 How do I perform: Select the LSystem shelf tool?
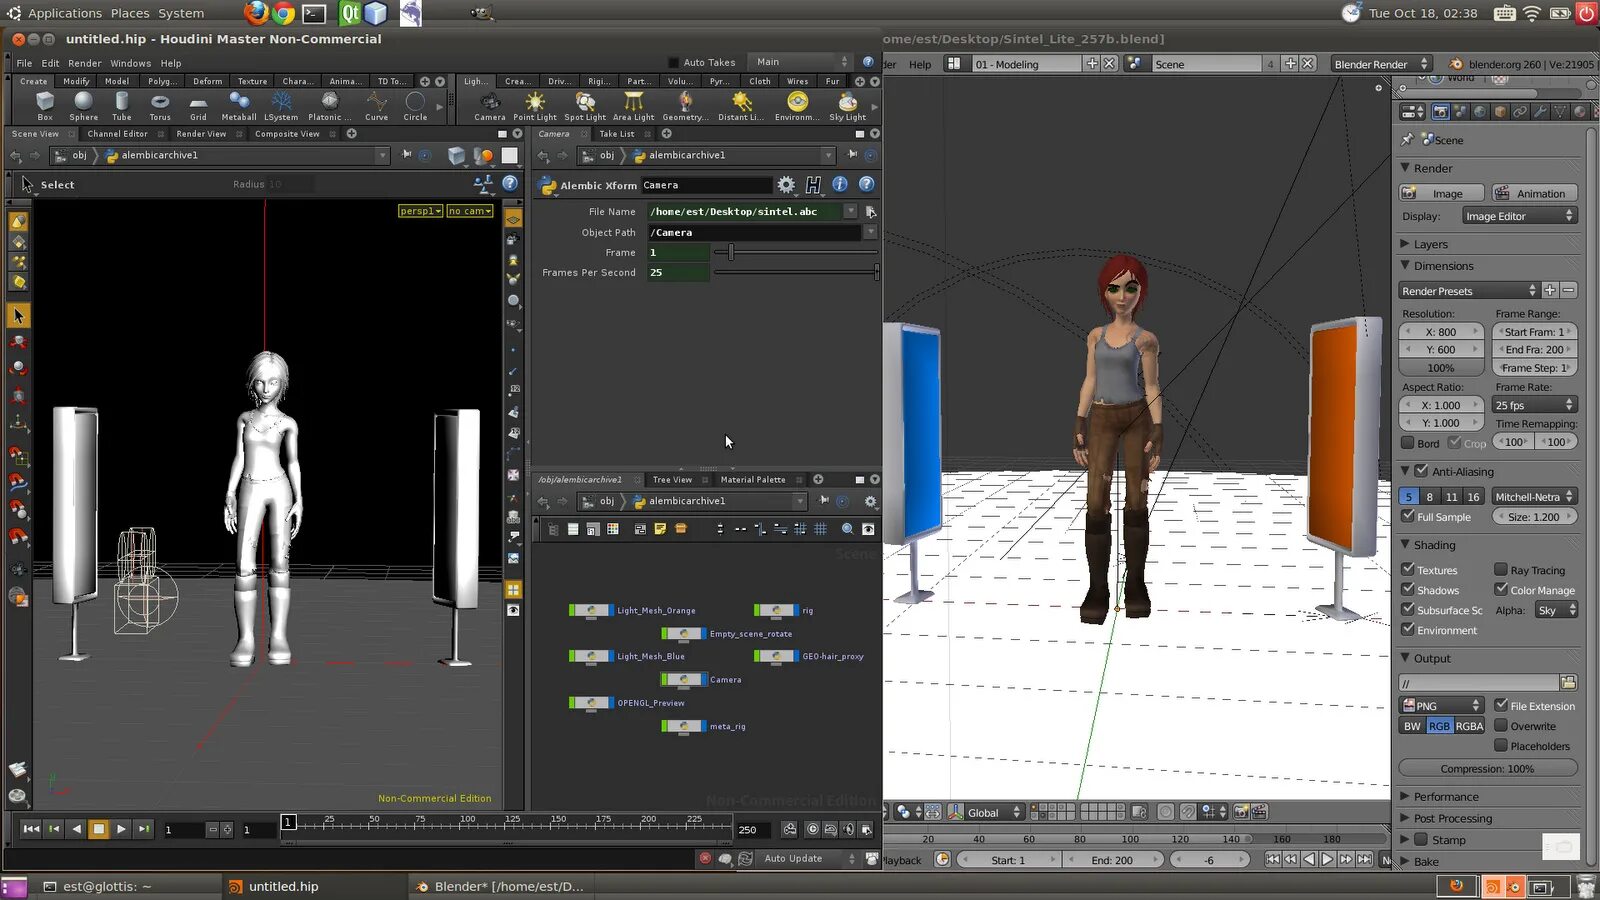click(x=281, y=106)
